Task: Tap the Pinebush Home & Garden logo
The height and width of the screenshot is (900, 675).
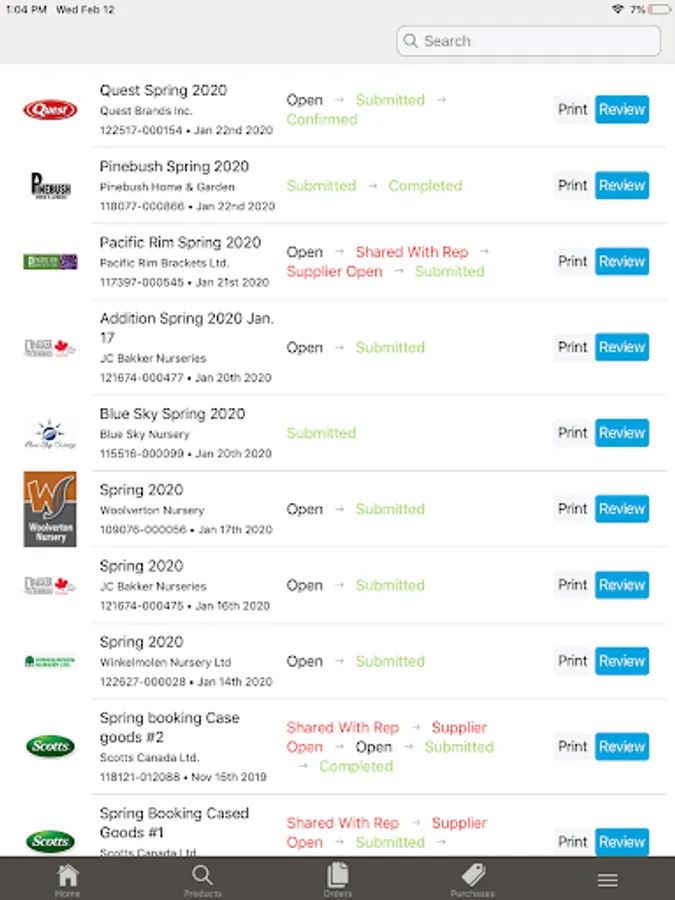Action: tap(51, 185)
